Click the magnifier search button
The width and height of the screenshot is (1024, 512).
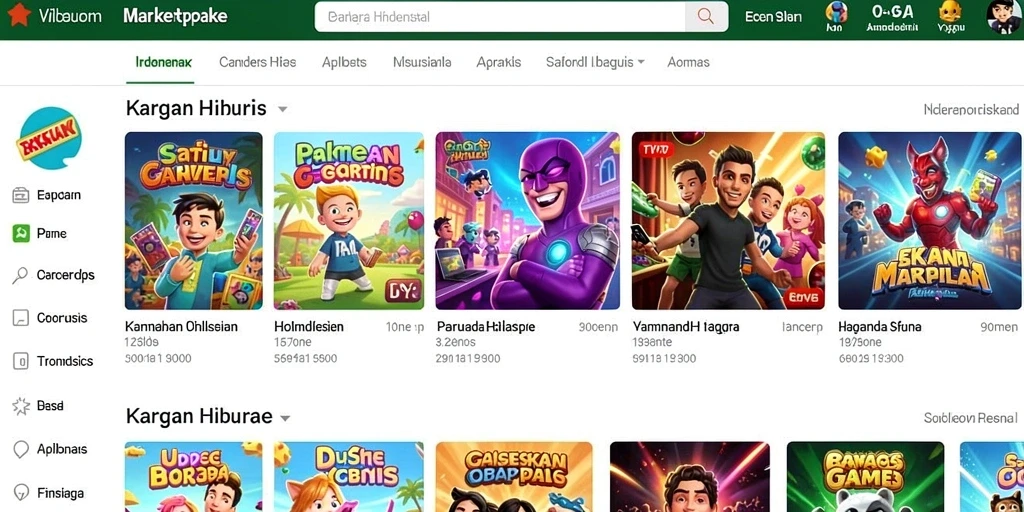point(706,16)
